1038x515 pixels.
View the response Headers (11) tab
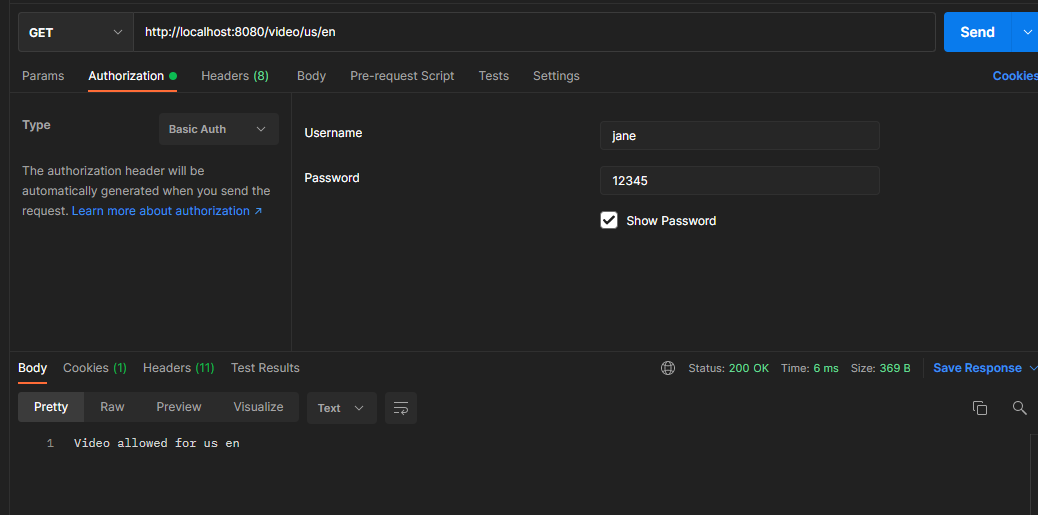pyautogui.click(x=179, y=368)
